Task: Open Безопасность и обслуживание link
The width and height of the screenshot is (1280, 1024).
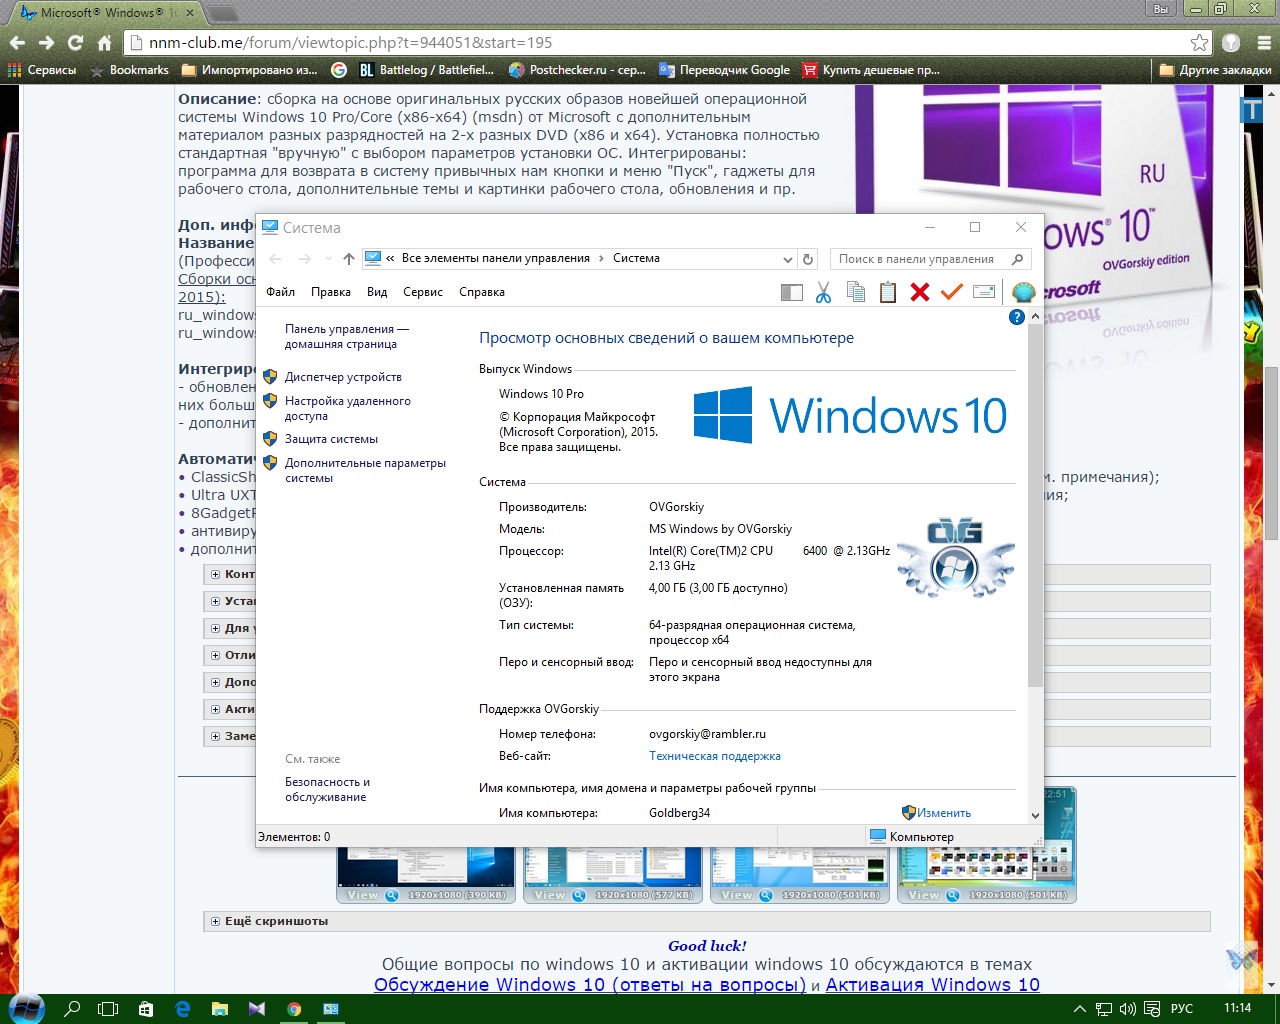Action: click(327, 789)
